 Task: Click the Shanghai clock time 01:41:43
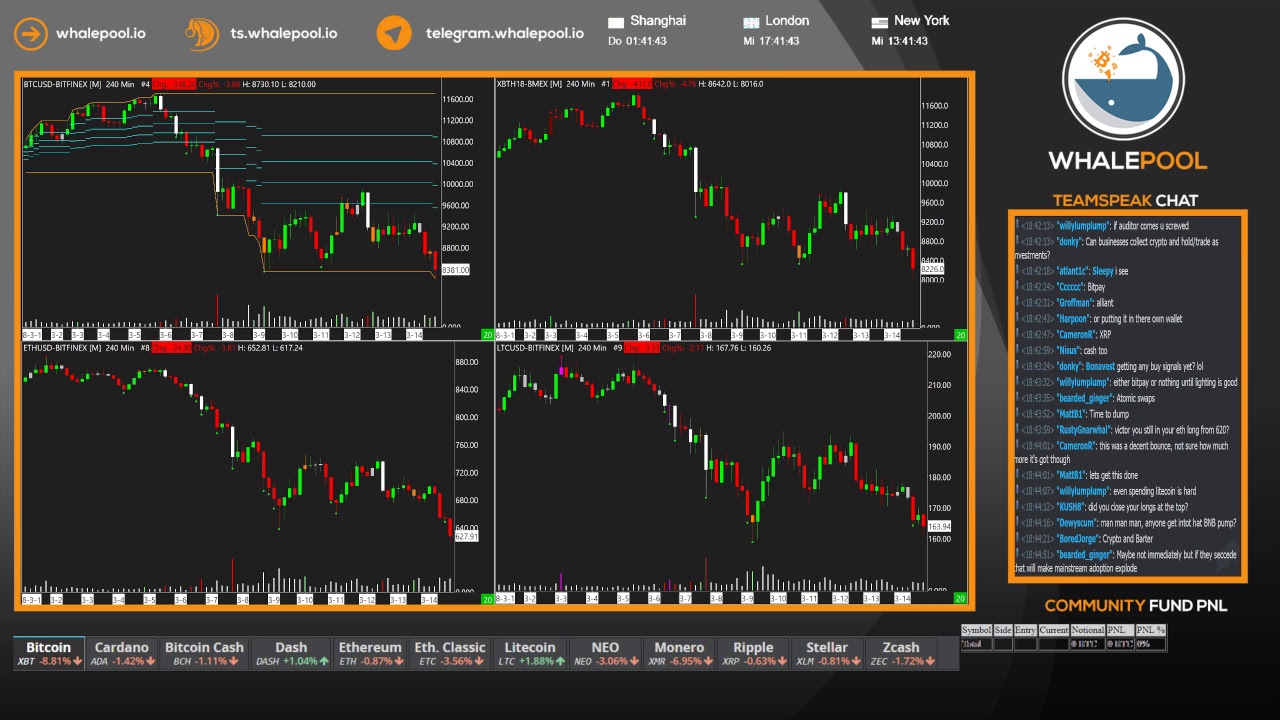pyautogui.click(x=646, y=41)
